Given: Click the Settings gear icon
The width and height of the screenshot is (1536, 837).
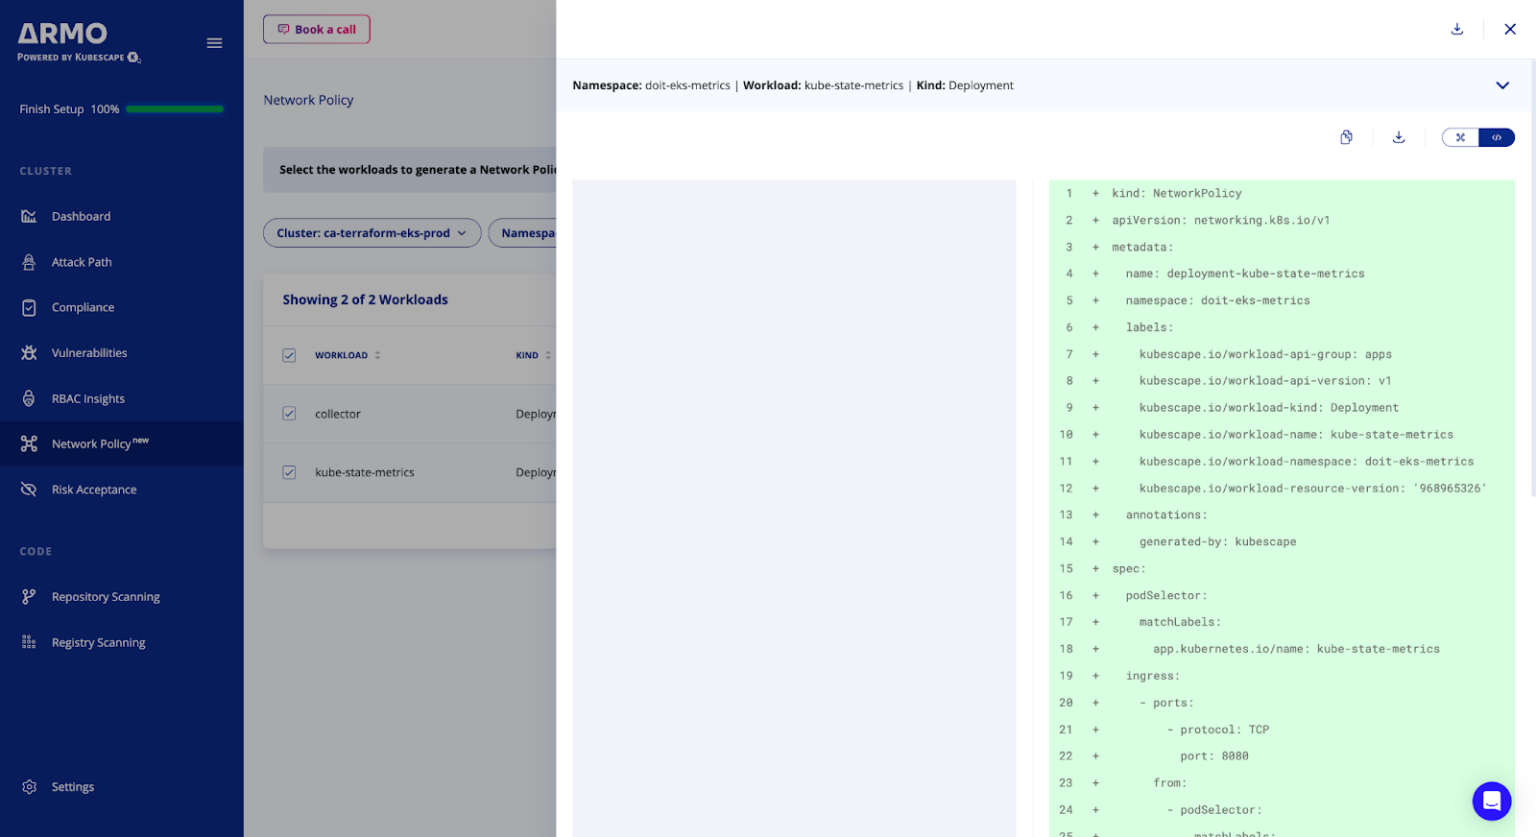Looking at the screenshot, I should point(29,787).
